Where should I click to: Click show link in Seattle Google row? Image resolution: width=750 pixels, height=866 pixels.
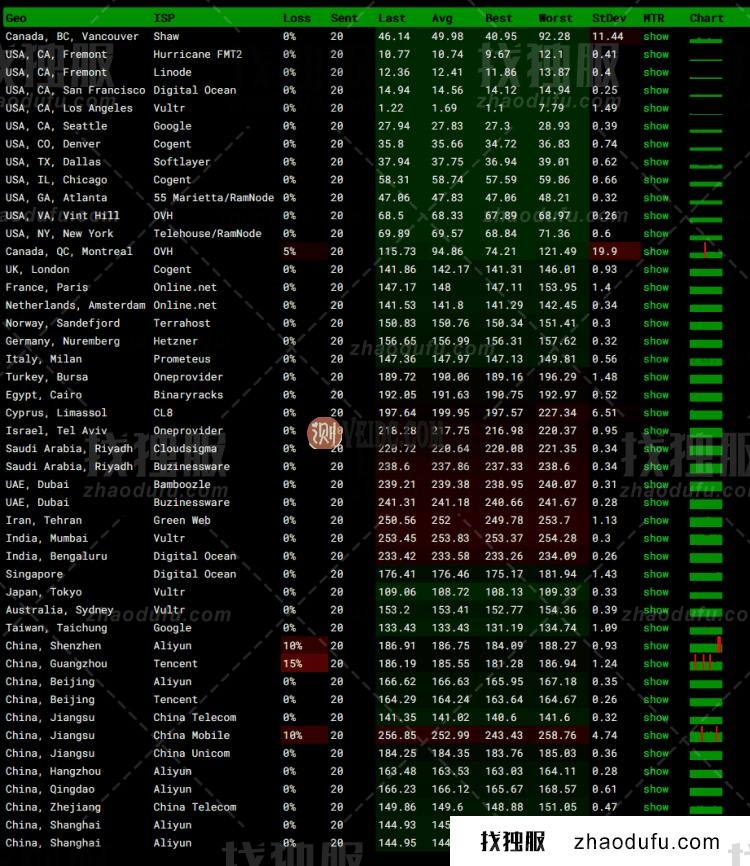(x=656, y=126)
